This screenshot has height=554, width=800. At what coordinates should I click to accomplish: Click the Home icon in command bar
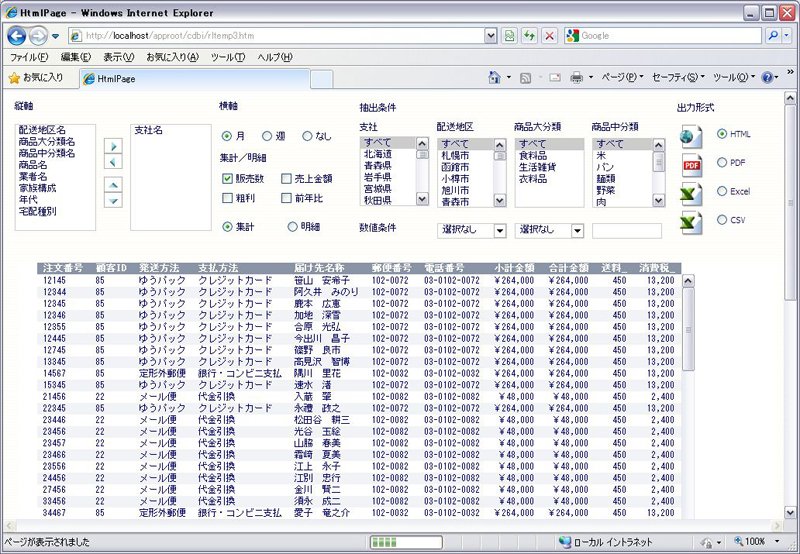coord(494,78)
